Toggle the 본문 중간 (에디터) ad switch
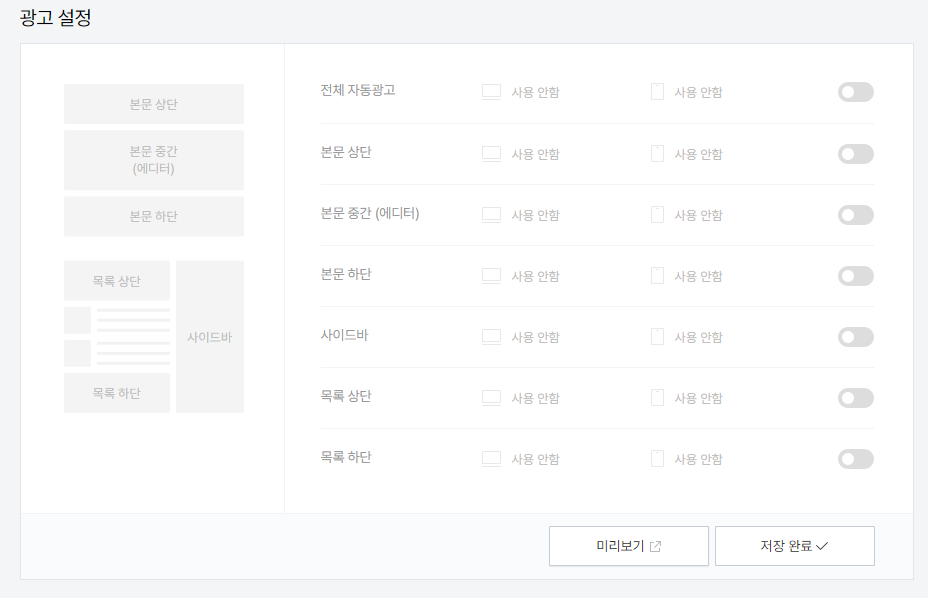Screen dimensions: 928x598 pyautogui.click(x=855, y=215)
